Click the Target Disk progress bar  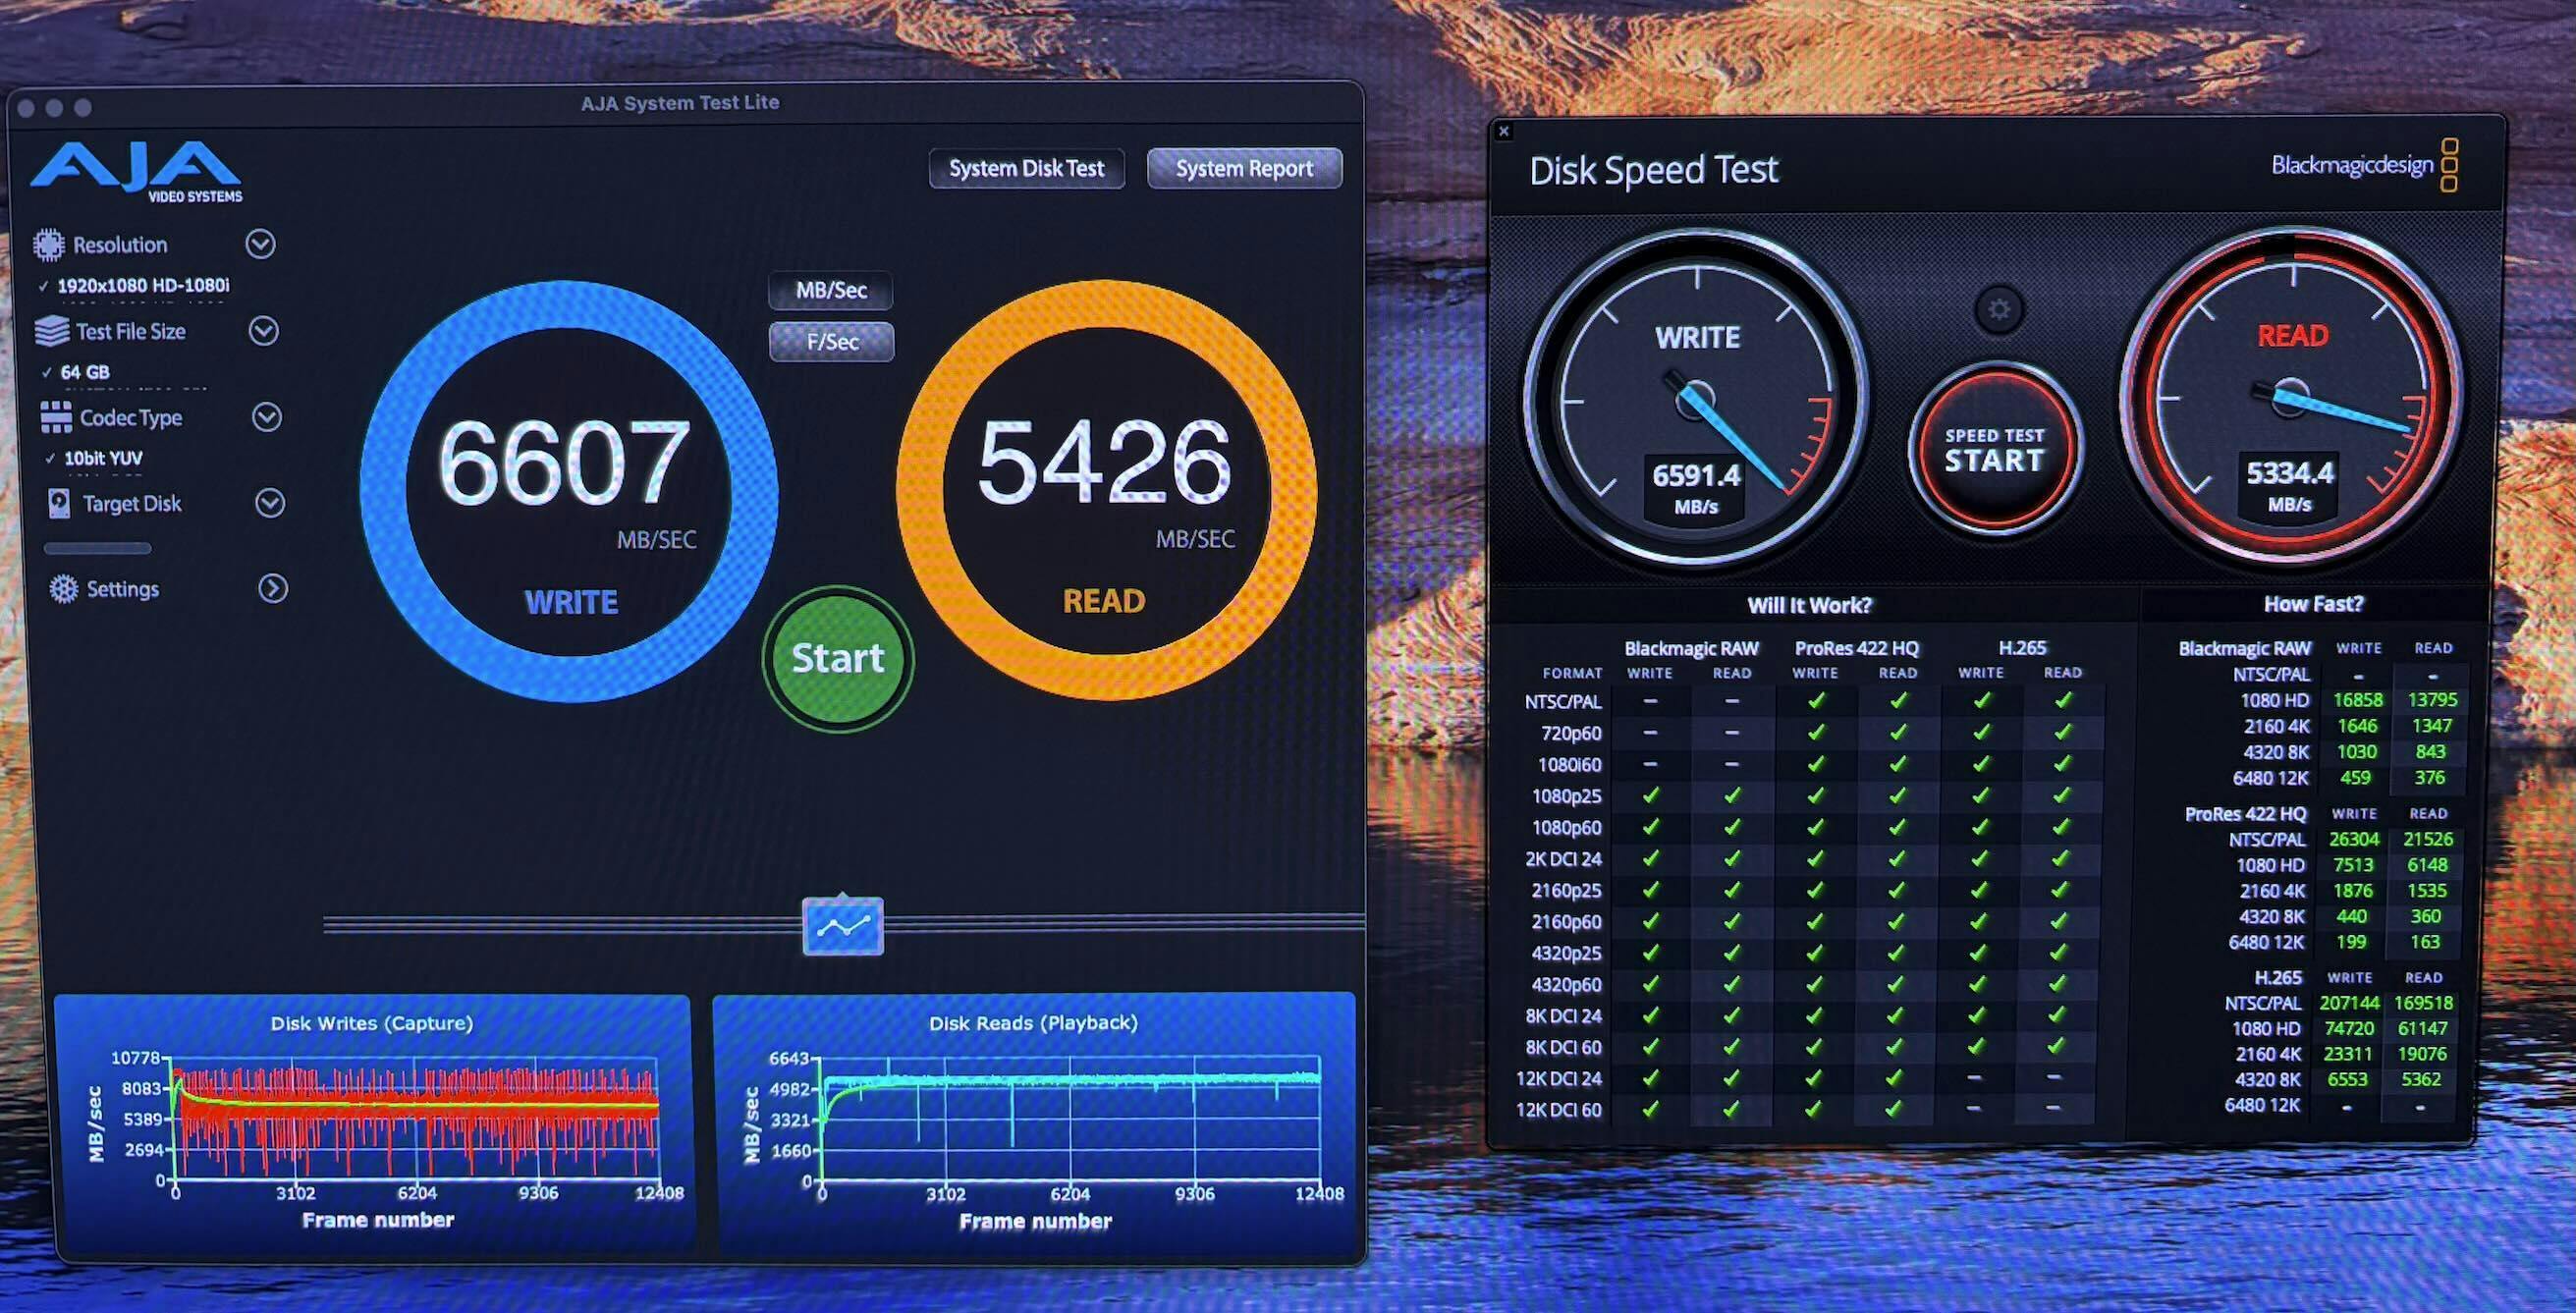click(97, 548)
